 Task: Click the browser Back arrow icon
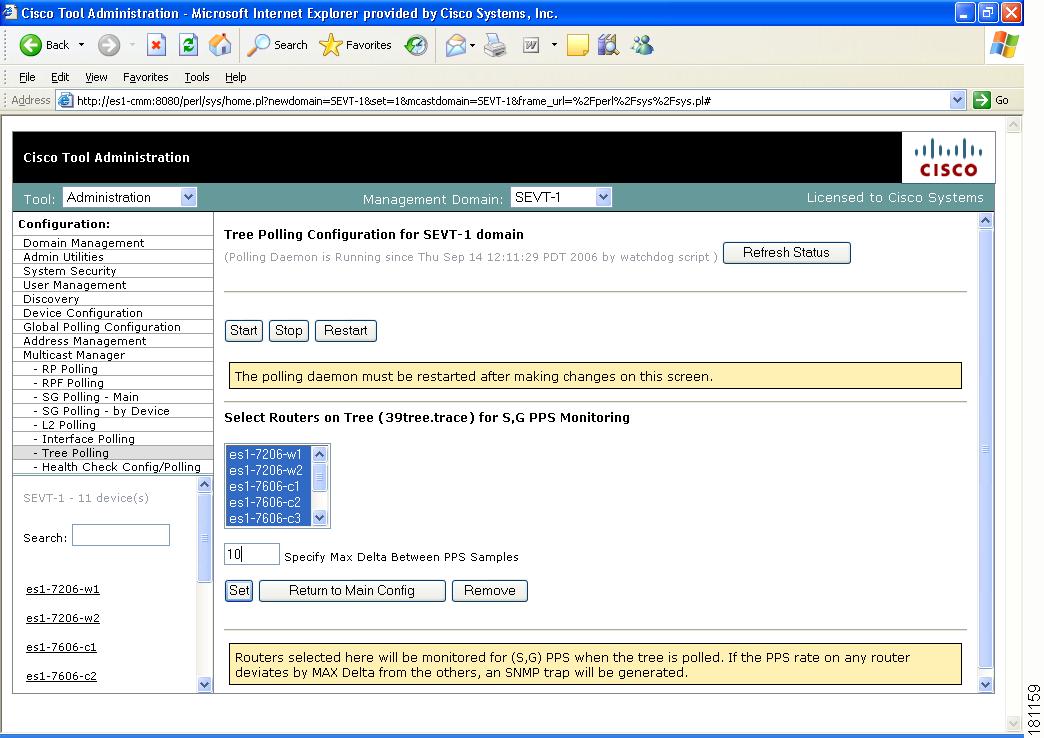click(x=31, y=45)
